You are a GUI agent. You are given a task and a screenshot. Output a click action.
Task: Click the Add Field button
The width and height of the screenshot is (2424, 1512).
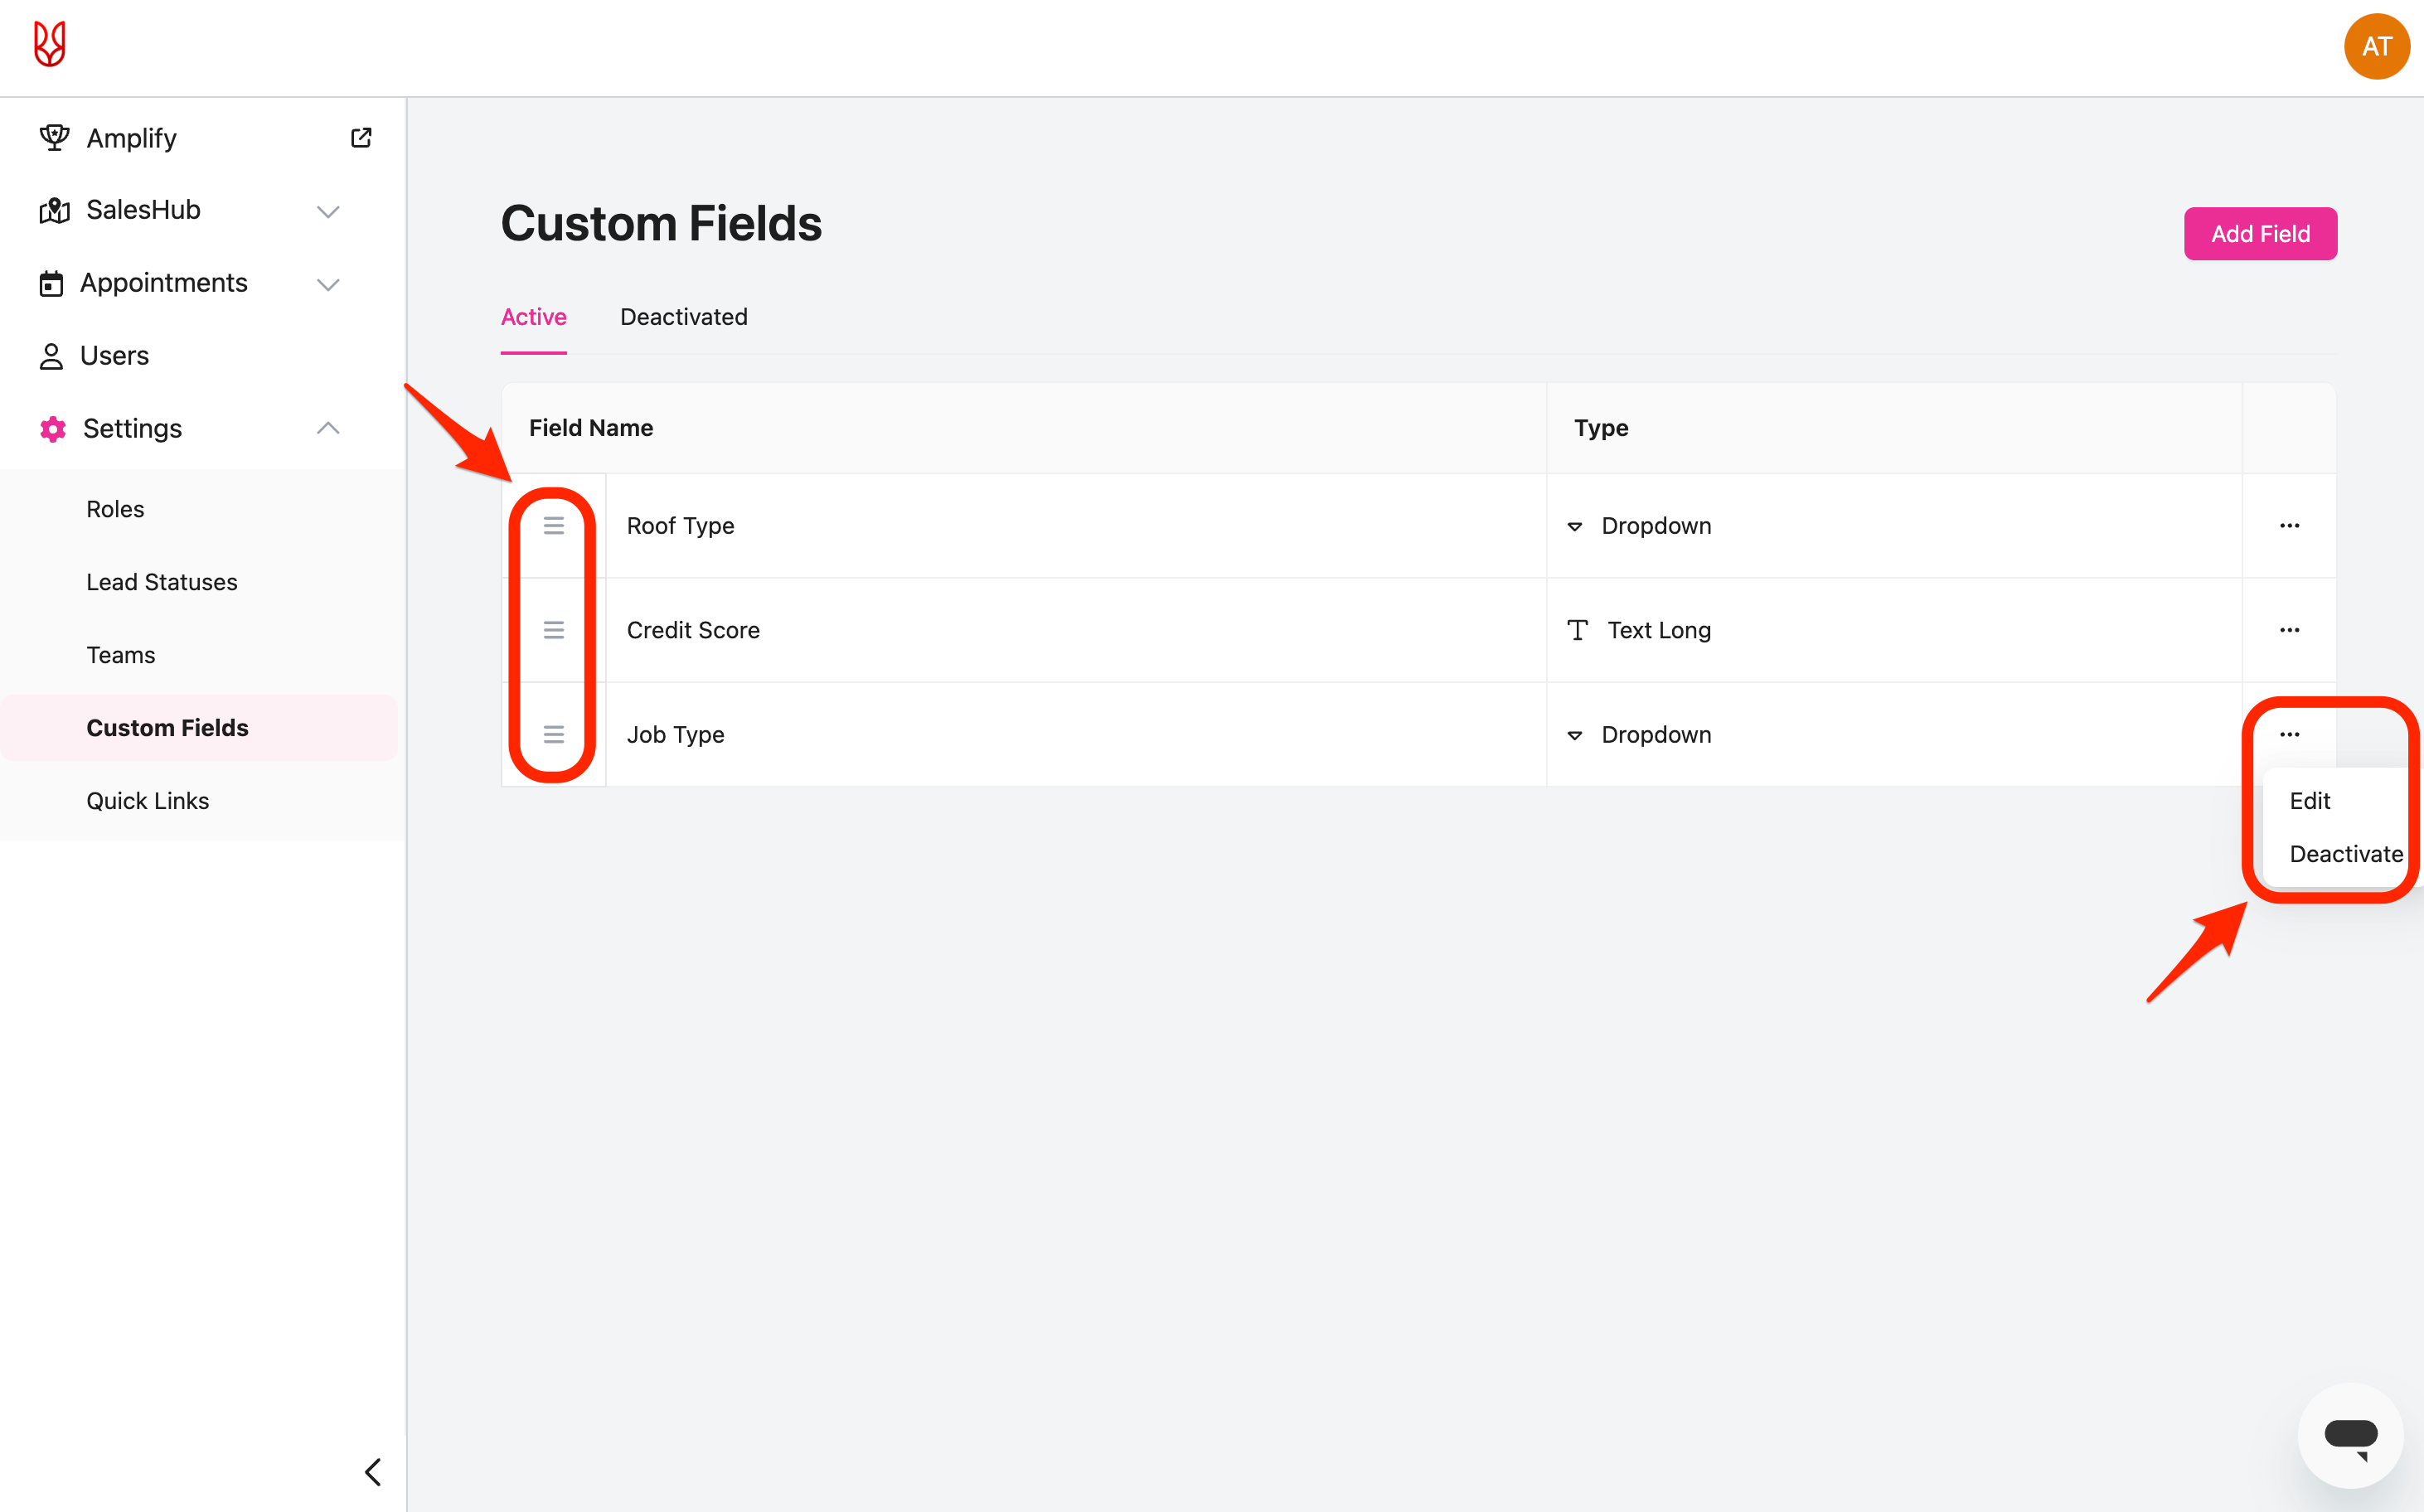click(x=2260, y=234)
